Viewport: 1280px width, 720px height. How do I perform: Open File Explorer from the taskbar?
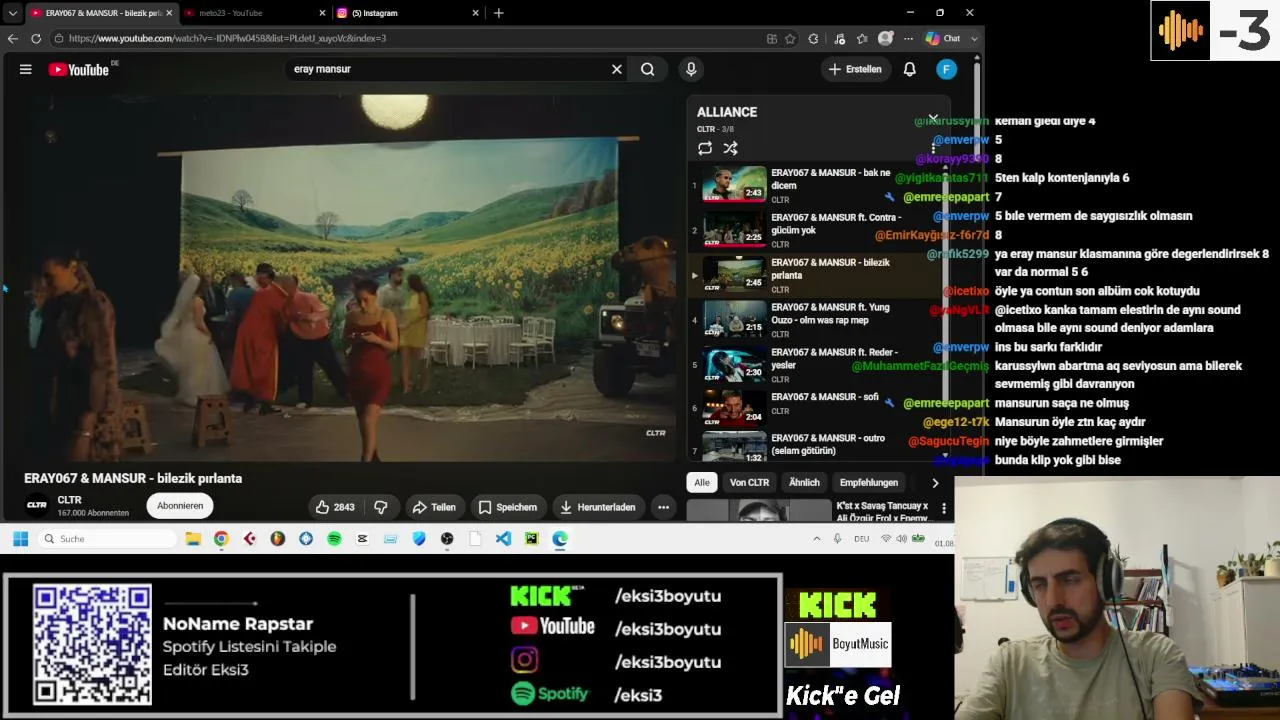pyautogui.click(x=193, y=539)
